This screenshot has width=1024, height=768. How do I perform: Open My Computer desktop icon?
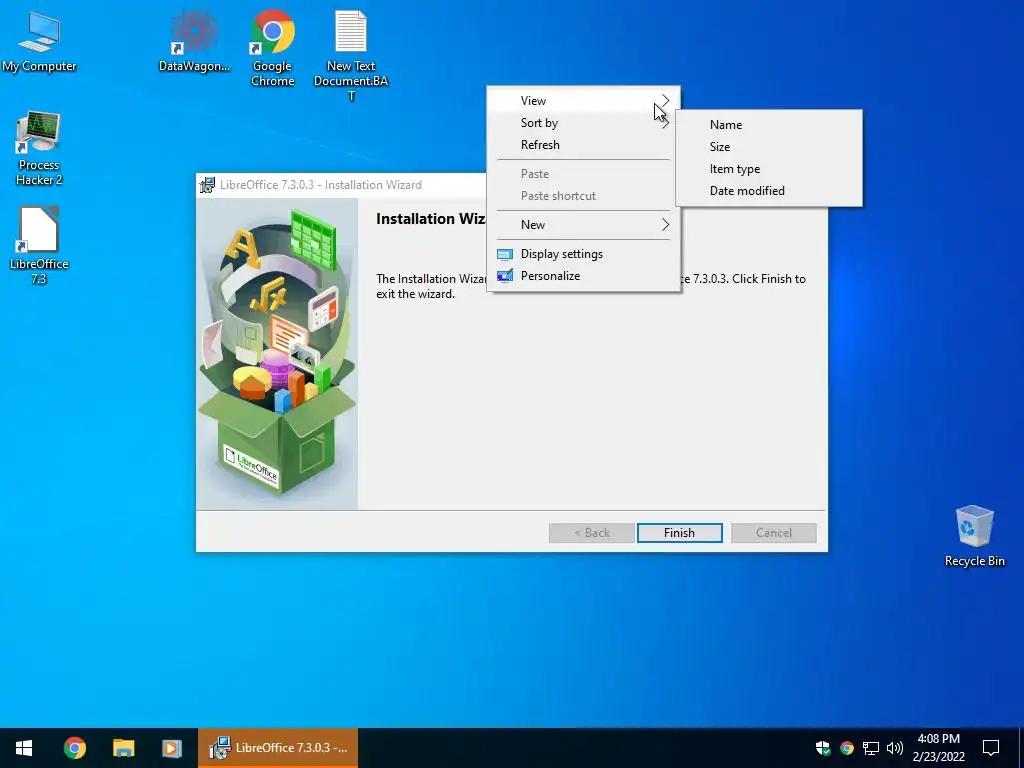39,42
